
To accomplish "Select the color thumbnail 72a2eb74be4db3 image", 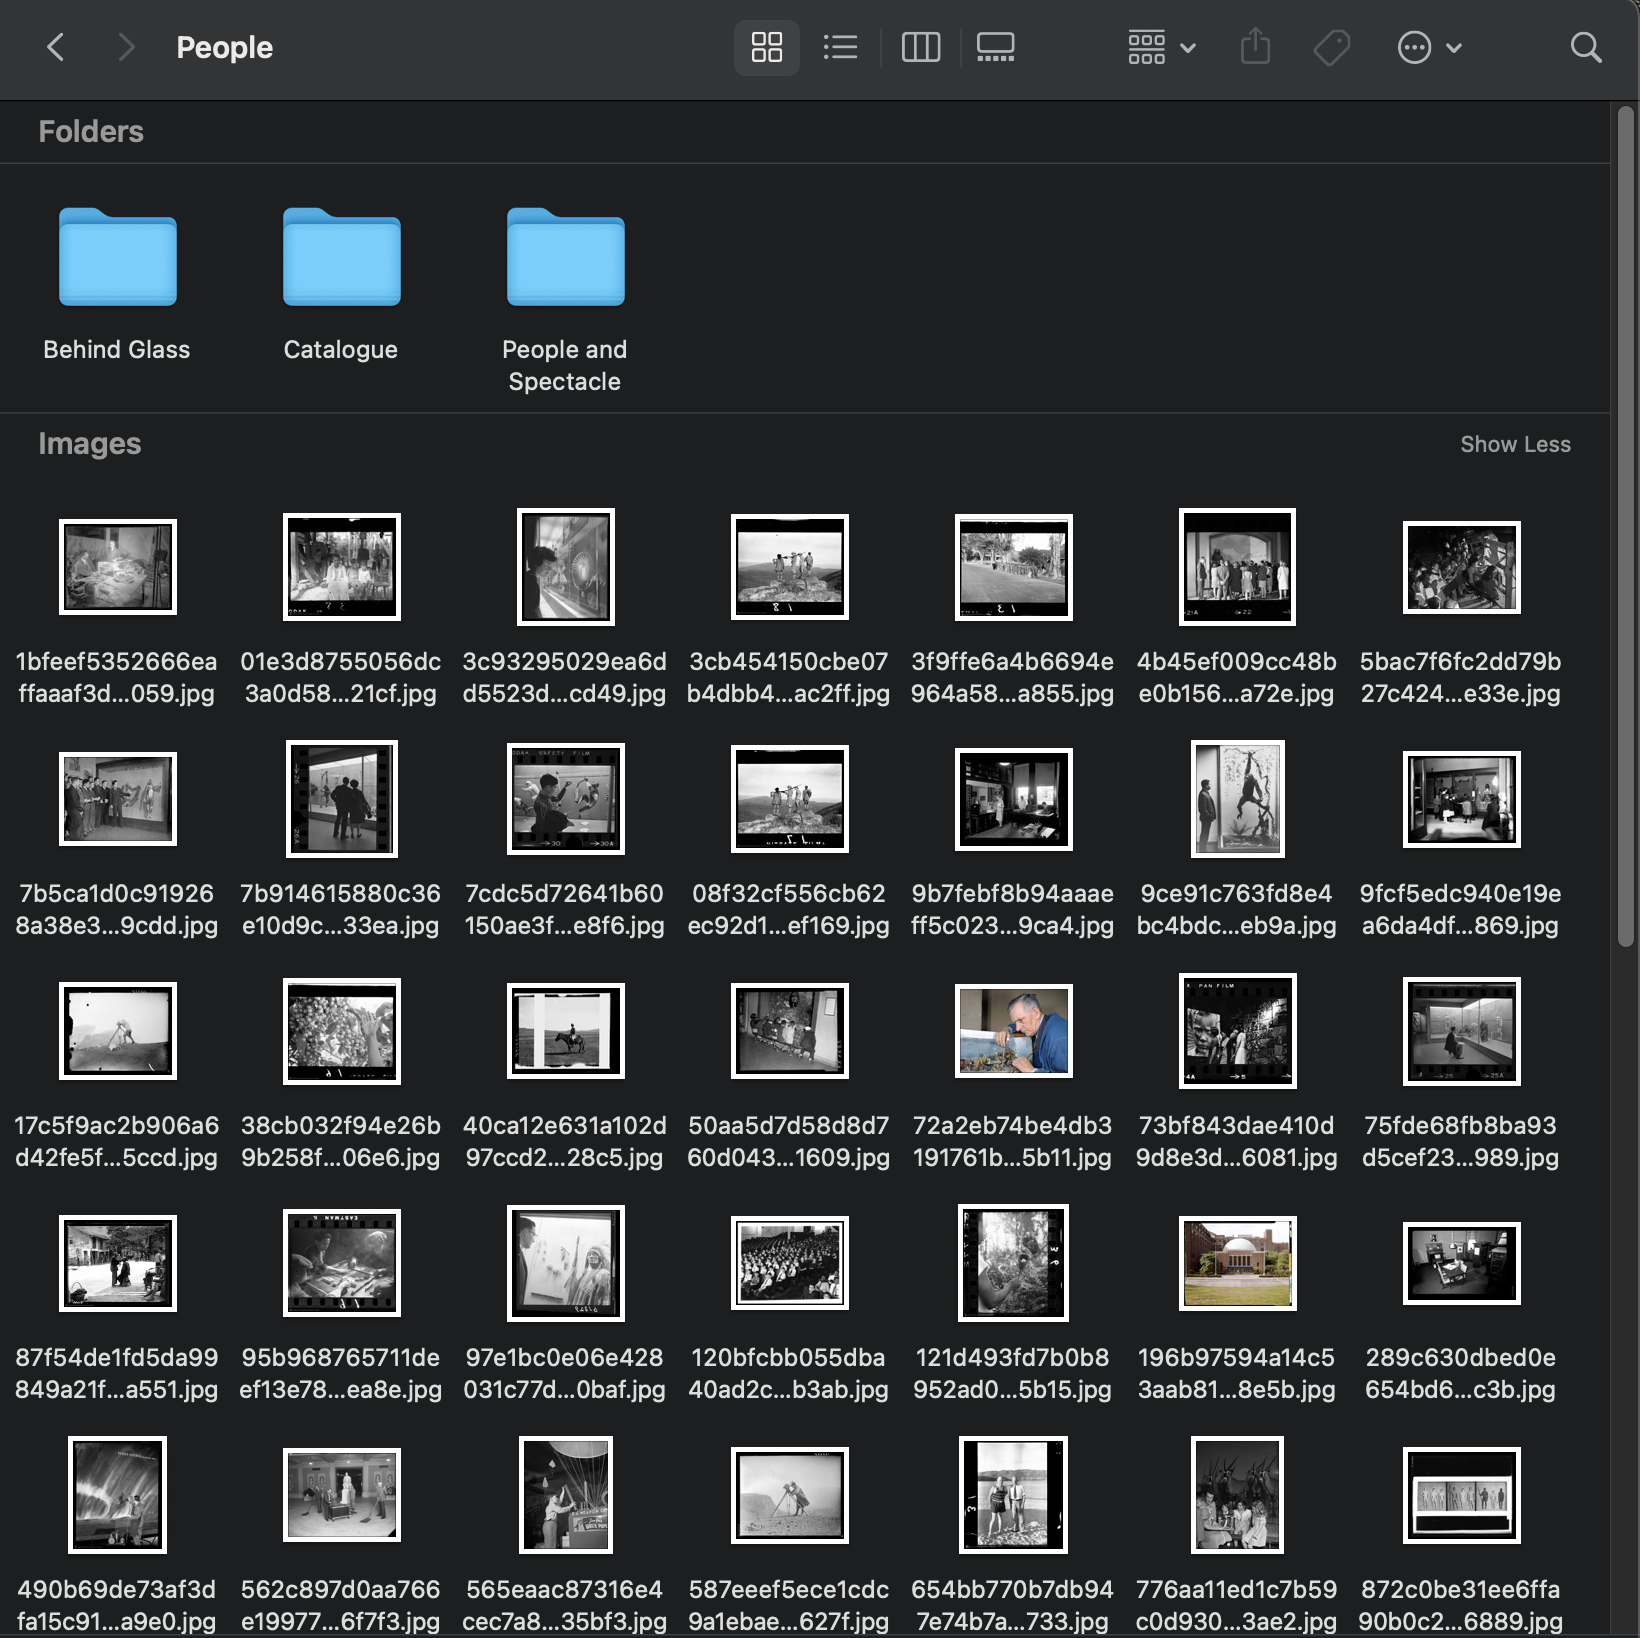I will 1013,1031.
